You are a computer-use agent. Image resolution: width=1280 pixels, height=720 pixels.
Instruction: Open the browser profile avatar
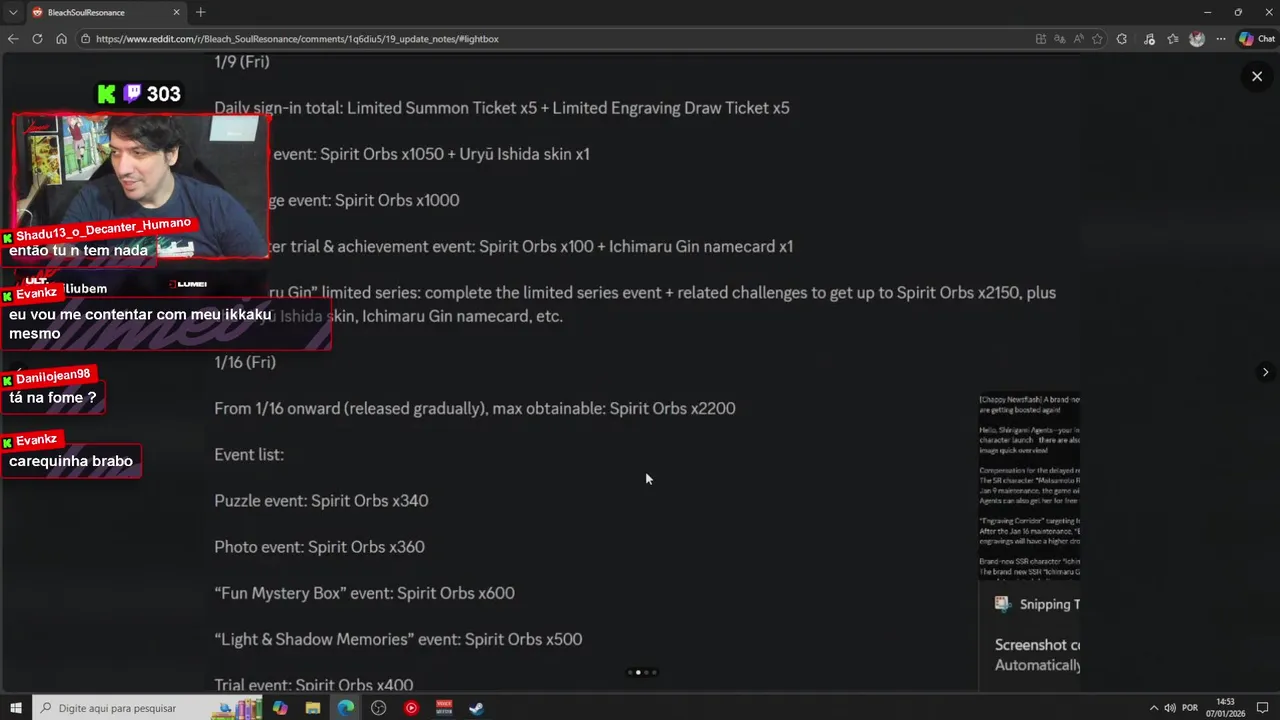click(x=1197, y=39)
